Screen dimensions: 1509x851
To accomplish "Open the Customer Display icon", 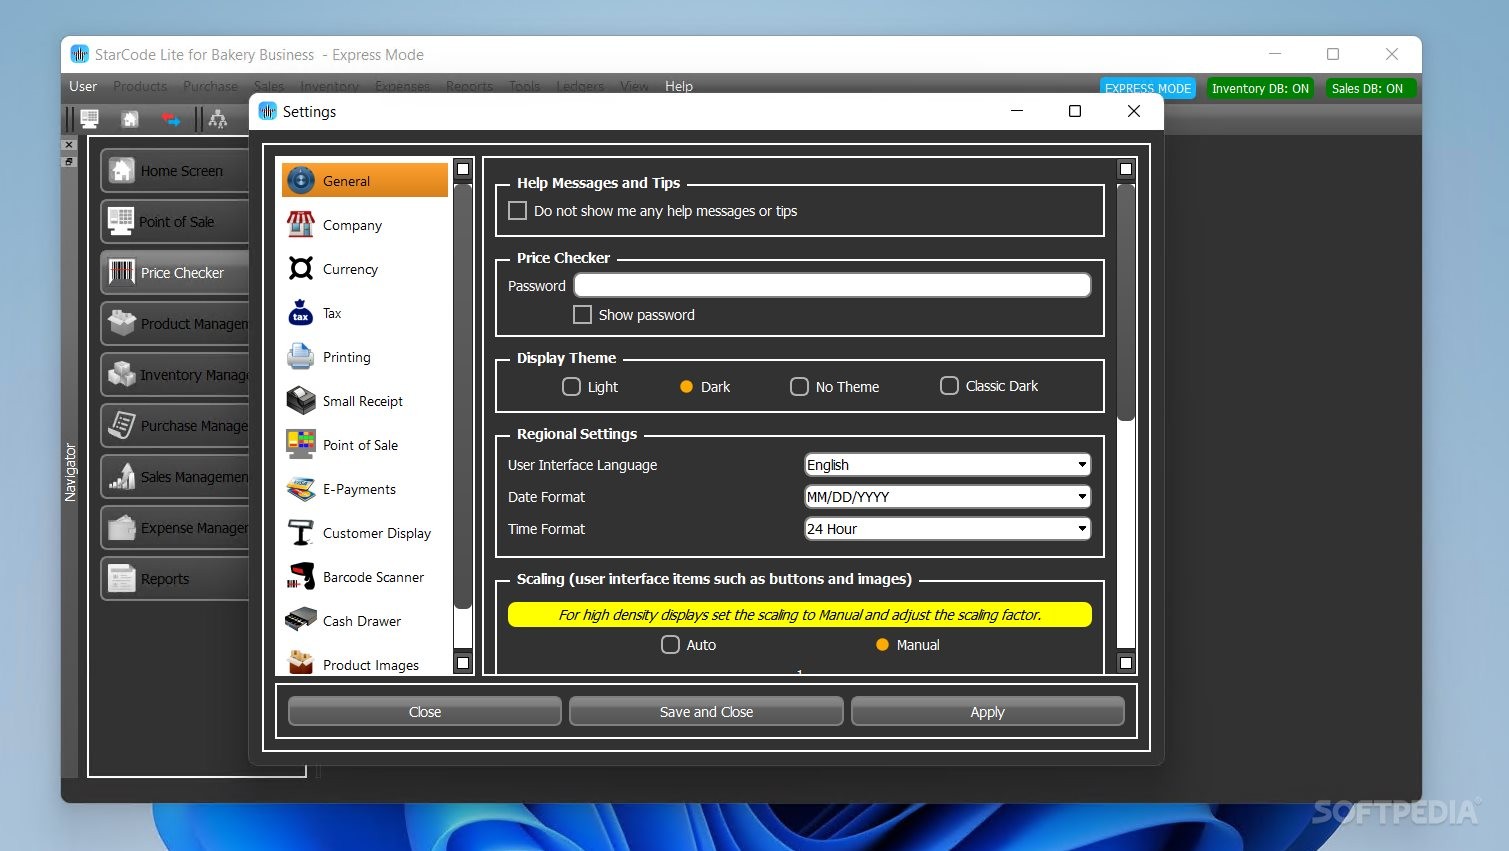I will (301, 533).
